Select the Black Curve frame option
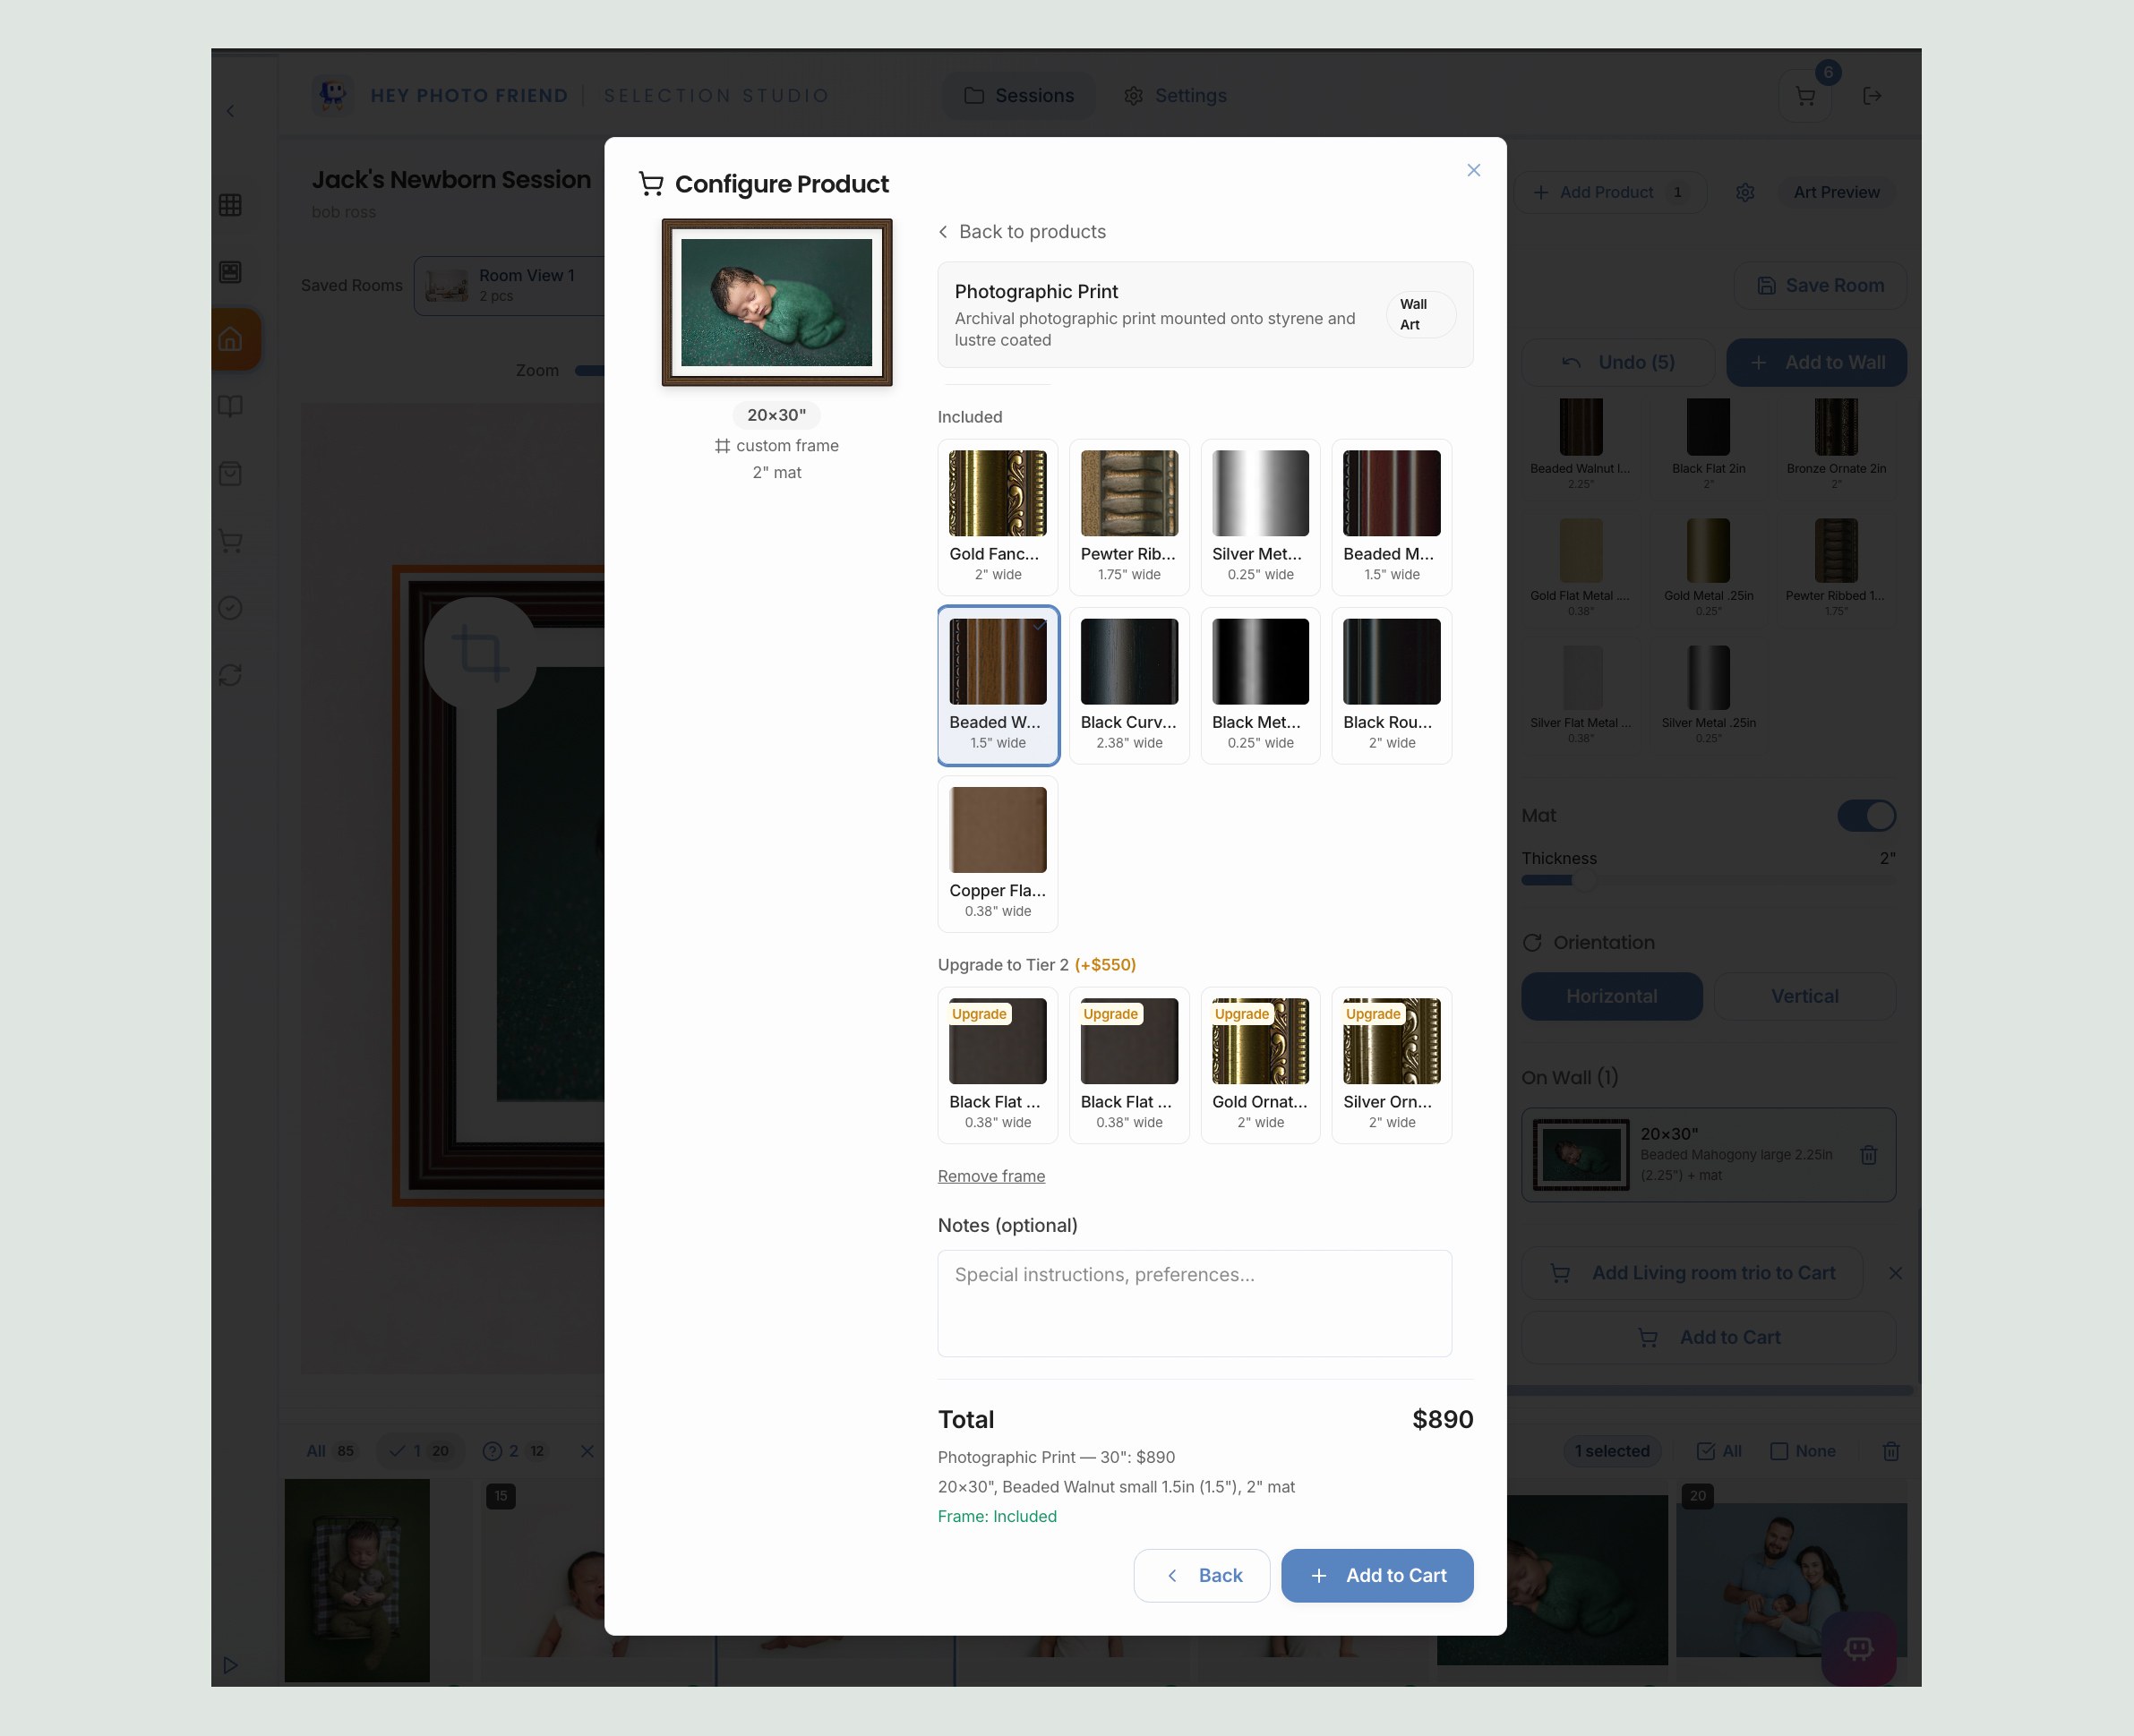Screen dimensions: 2134x1736 [x=1128, y=685]
